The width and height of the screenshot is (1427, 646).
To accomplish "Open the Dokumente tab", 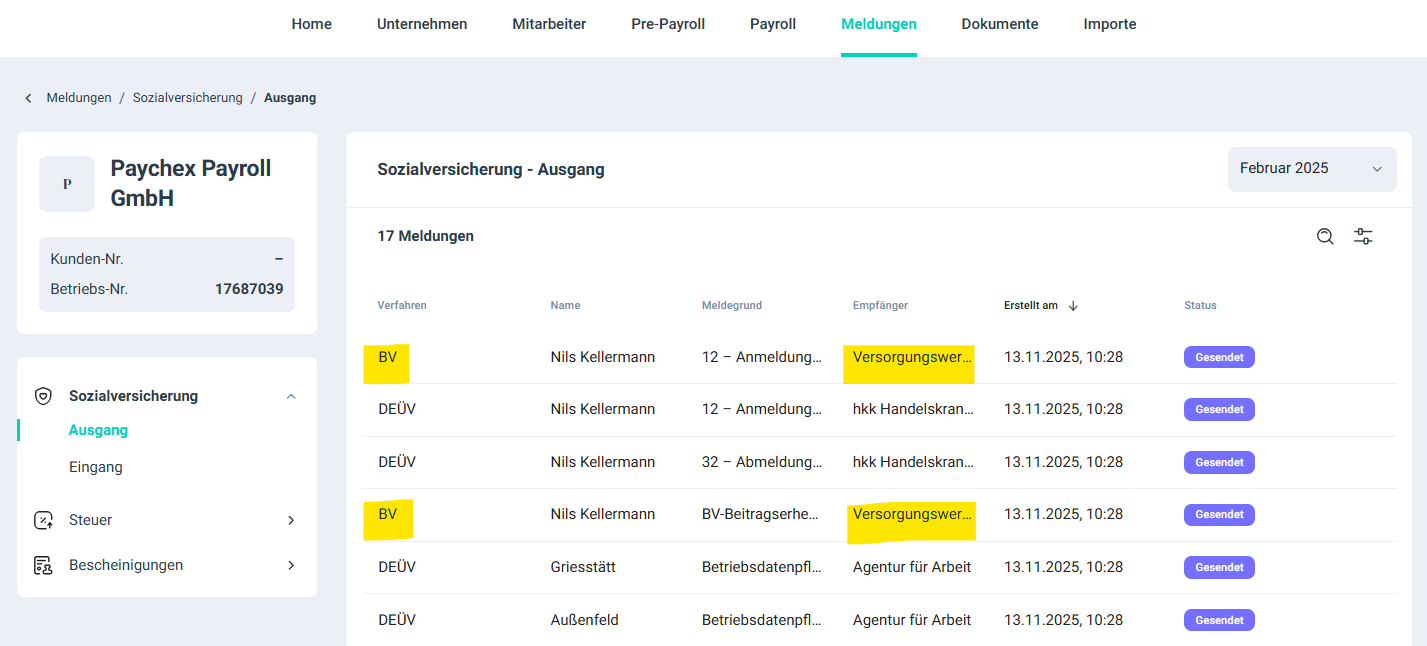I will pyautogui.click(x=999, y=24).
